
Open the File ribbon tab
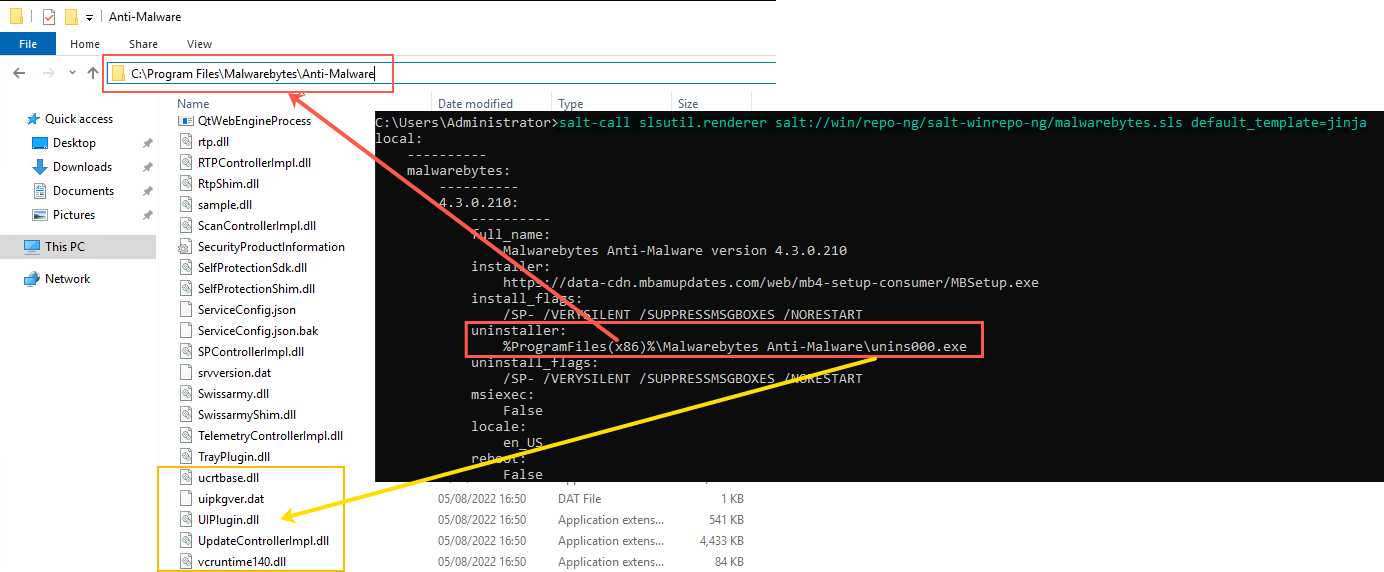28,44
